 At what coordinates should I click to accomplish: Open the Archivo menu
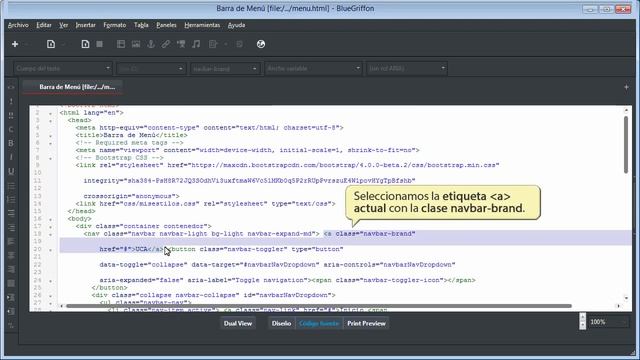click(x=18, y=25)
